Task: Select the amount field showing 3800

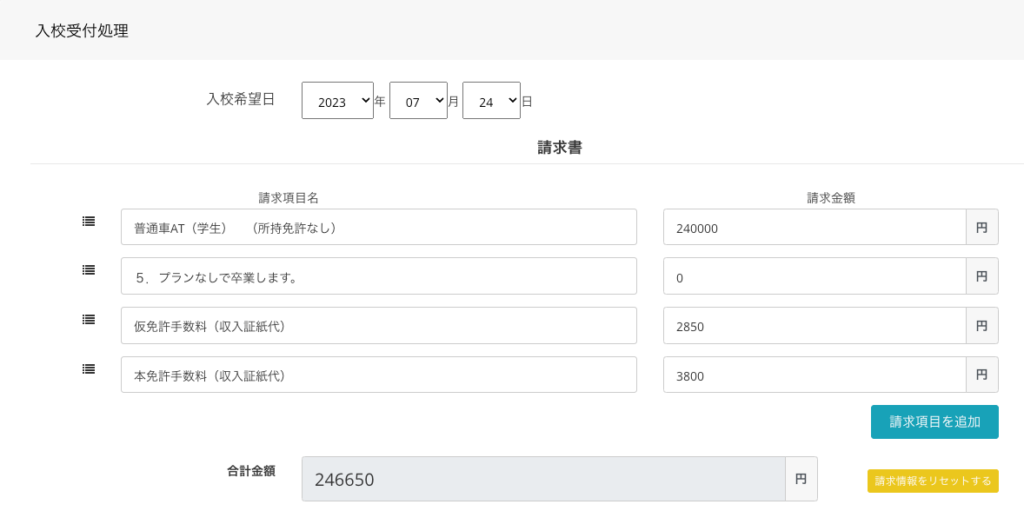Action: (814, 375)
